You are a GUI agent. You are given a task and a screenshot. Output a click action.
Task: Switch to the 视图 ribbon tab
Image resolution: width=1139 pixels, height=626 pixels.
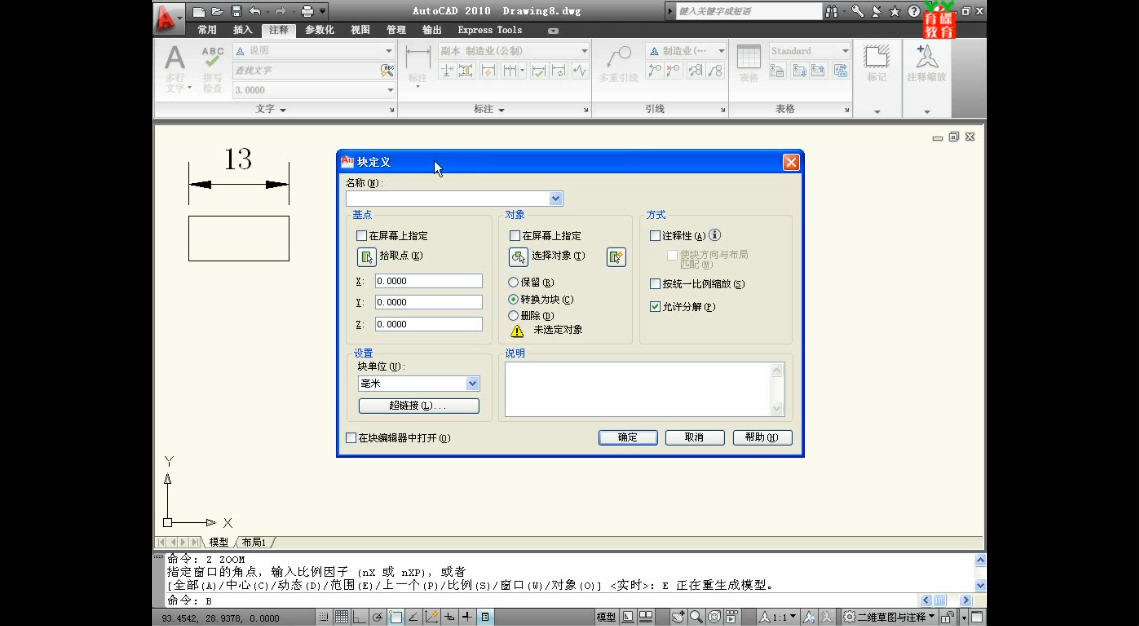point(360,30)
